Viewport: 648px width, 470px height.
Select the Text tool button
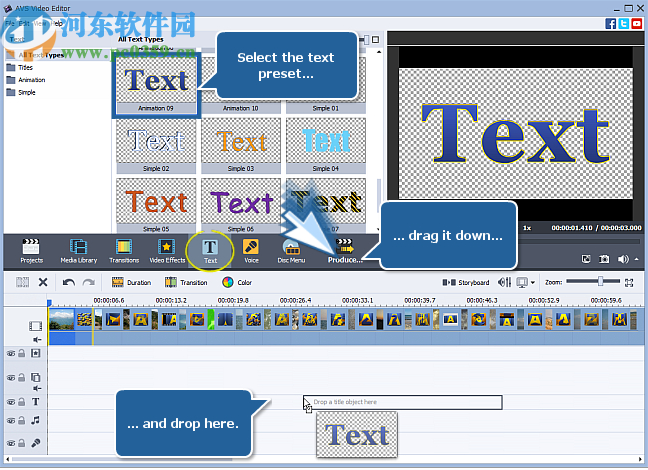pos(210,251)
